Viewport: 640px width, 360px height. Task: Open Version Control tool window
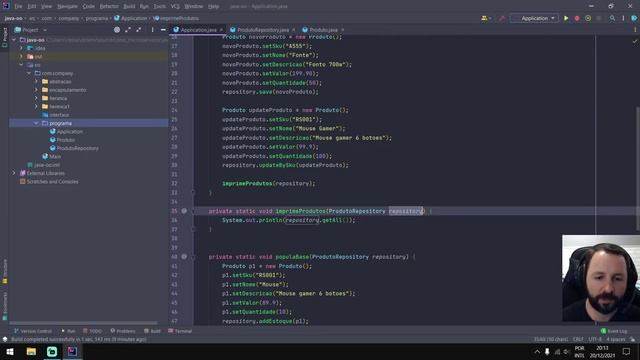coord(33,331)
